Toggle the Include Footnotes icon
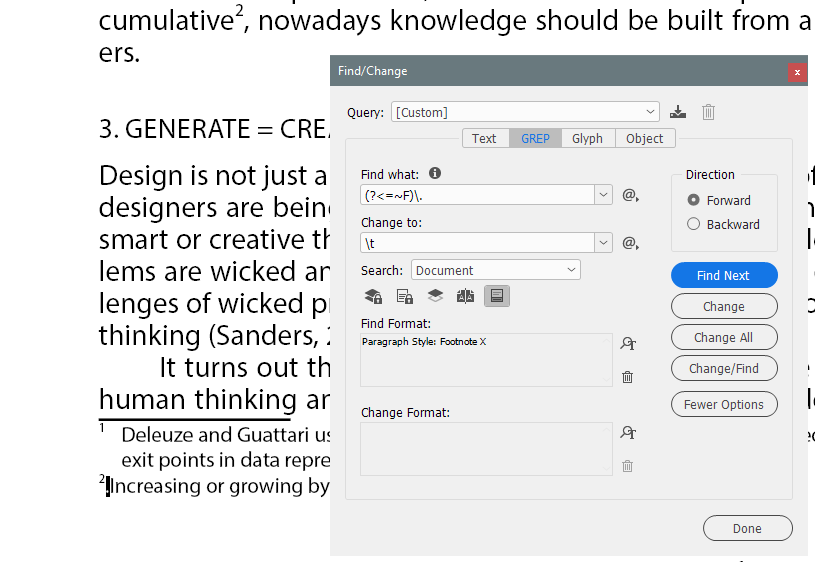This screenshot has width=815, height=562. pos(496,296)
